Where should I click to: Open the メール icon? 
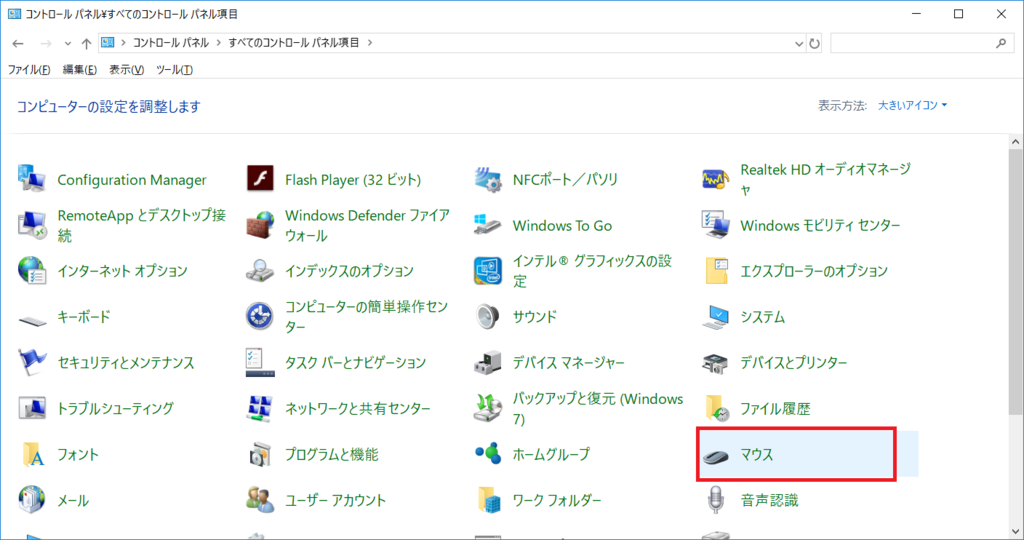[31, 500]
